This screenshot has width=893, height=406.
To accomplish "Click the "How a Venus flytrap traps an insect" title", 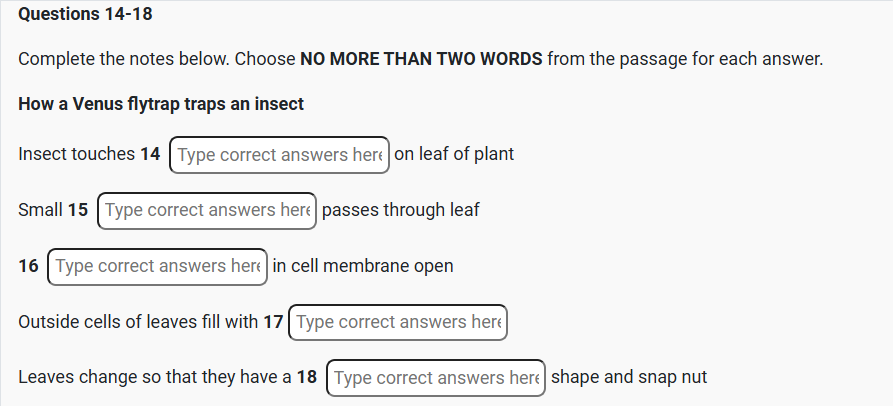I will coord(161,104).
